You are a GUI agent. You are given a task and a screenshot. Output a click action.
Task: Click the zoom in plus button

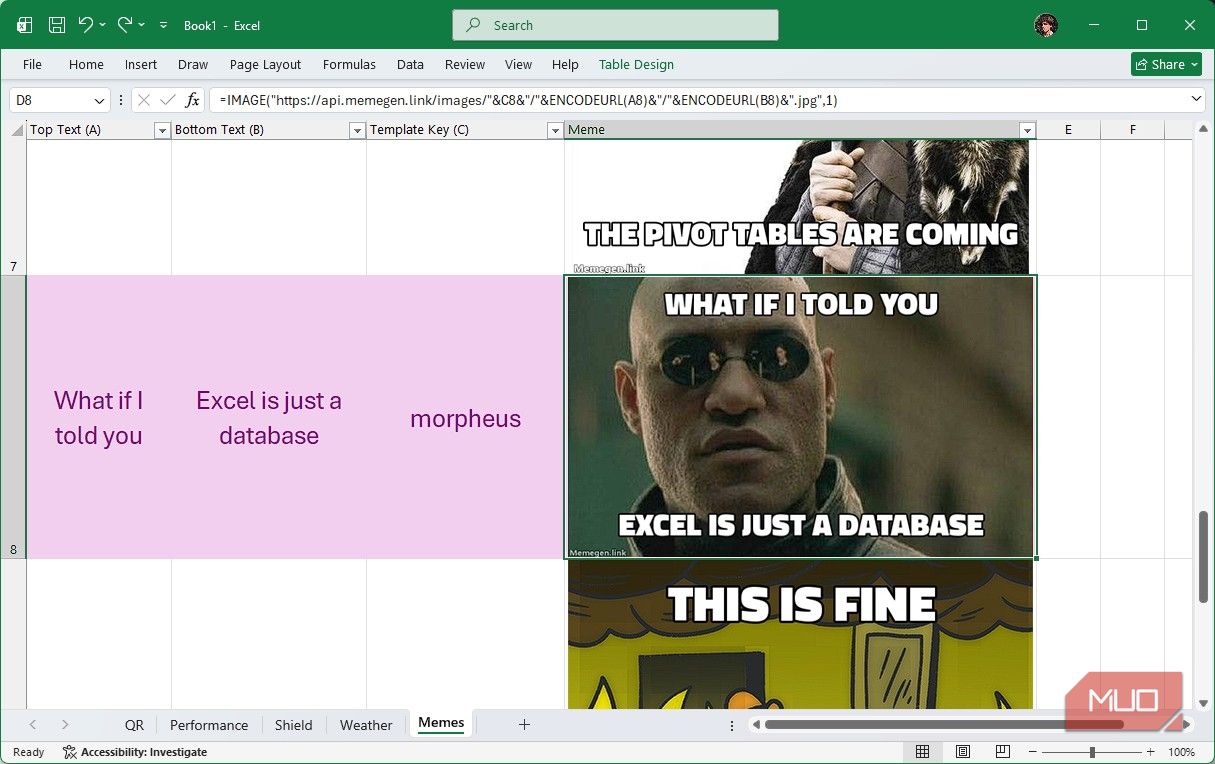1151,752
